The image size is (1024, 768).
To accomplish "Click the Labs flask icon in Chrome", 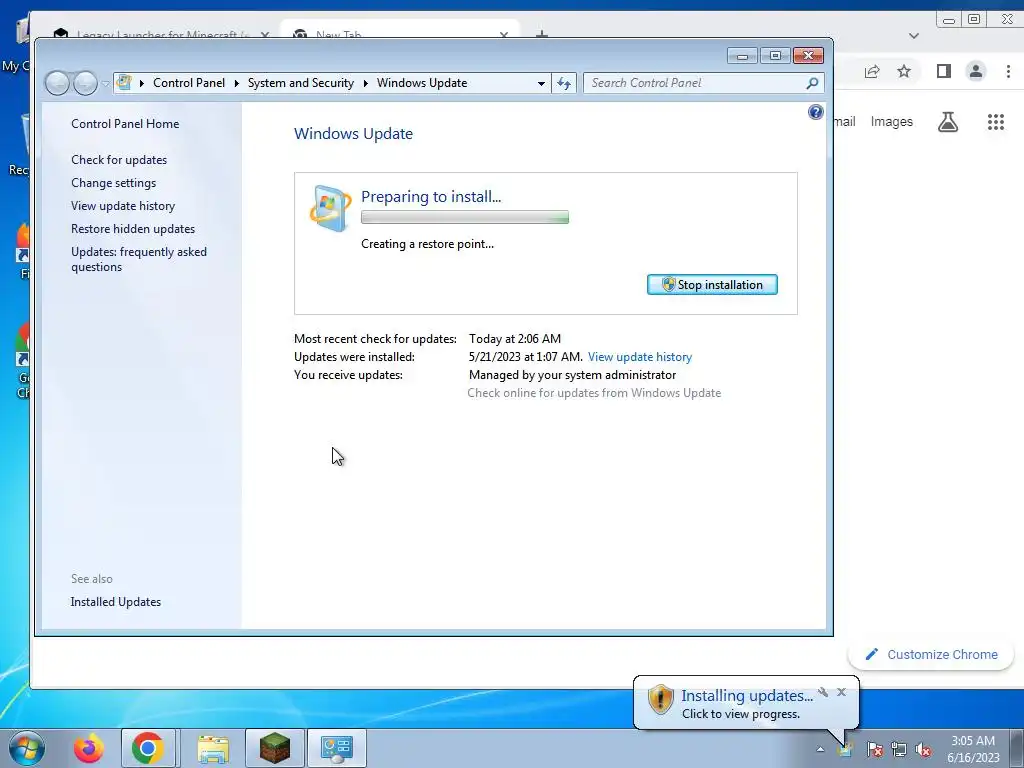I will [948, 121].
